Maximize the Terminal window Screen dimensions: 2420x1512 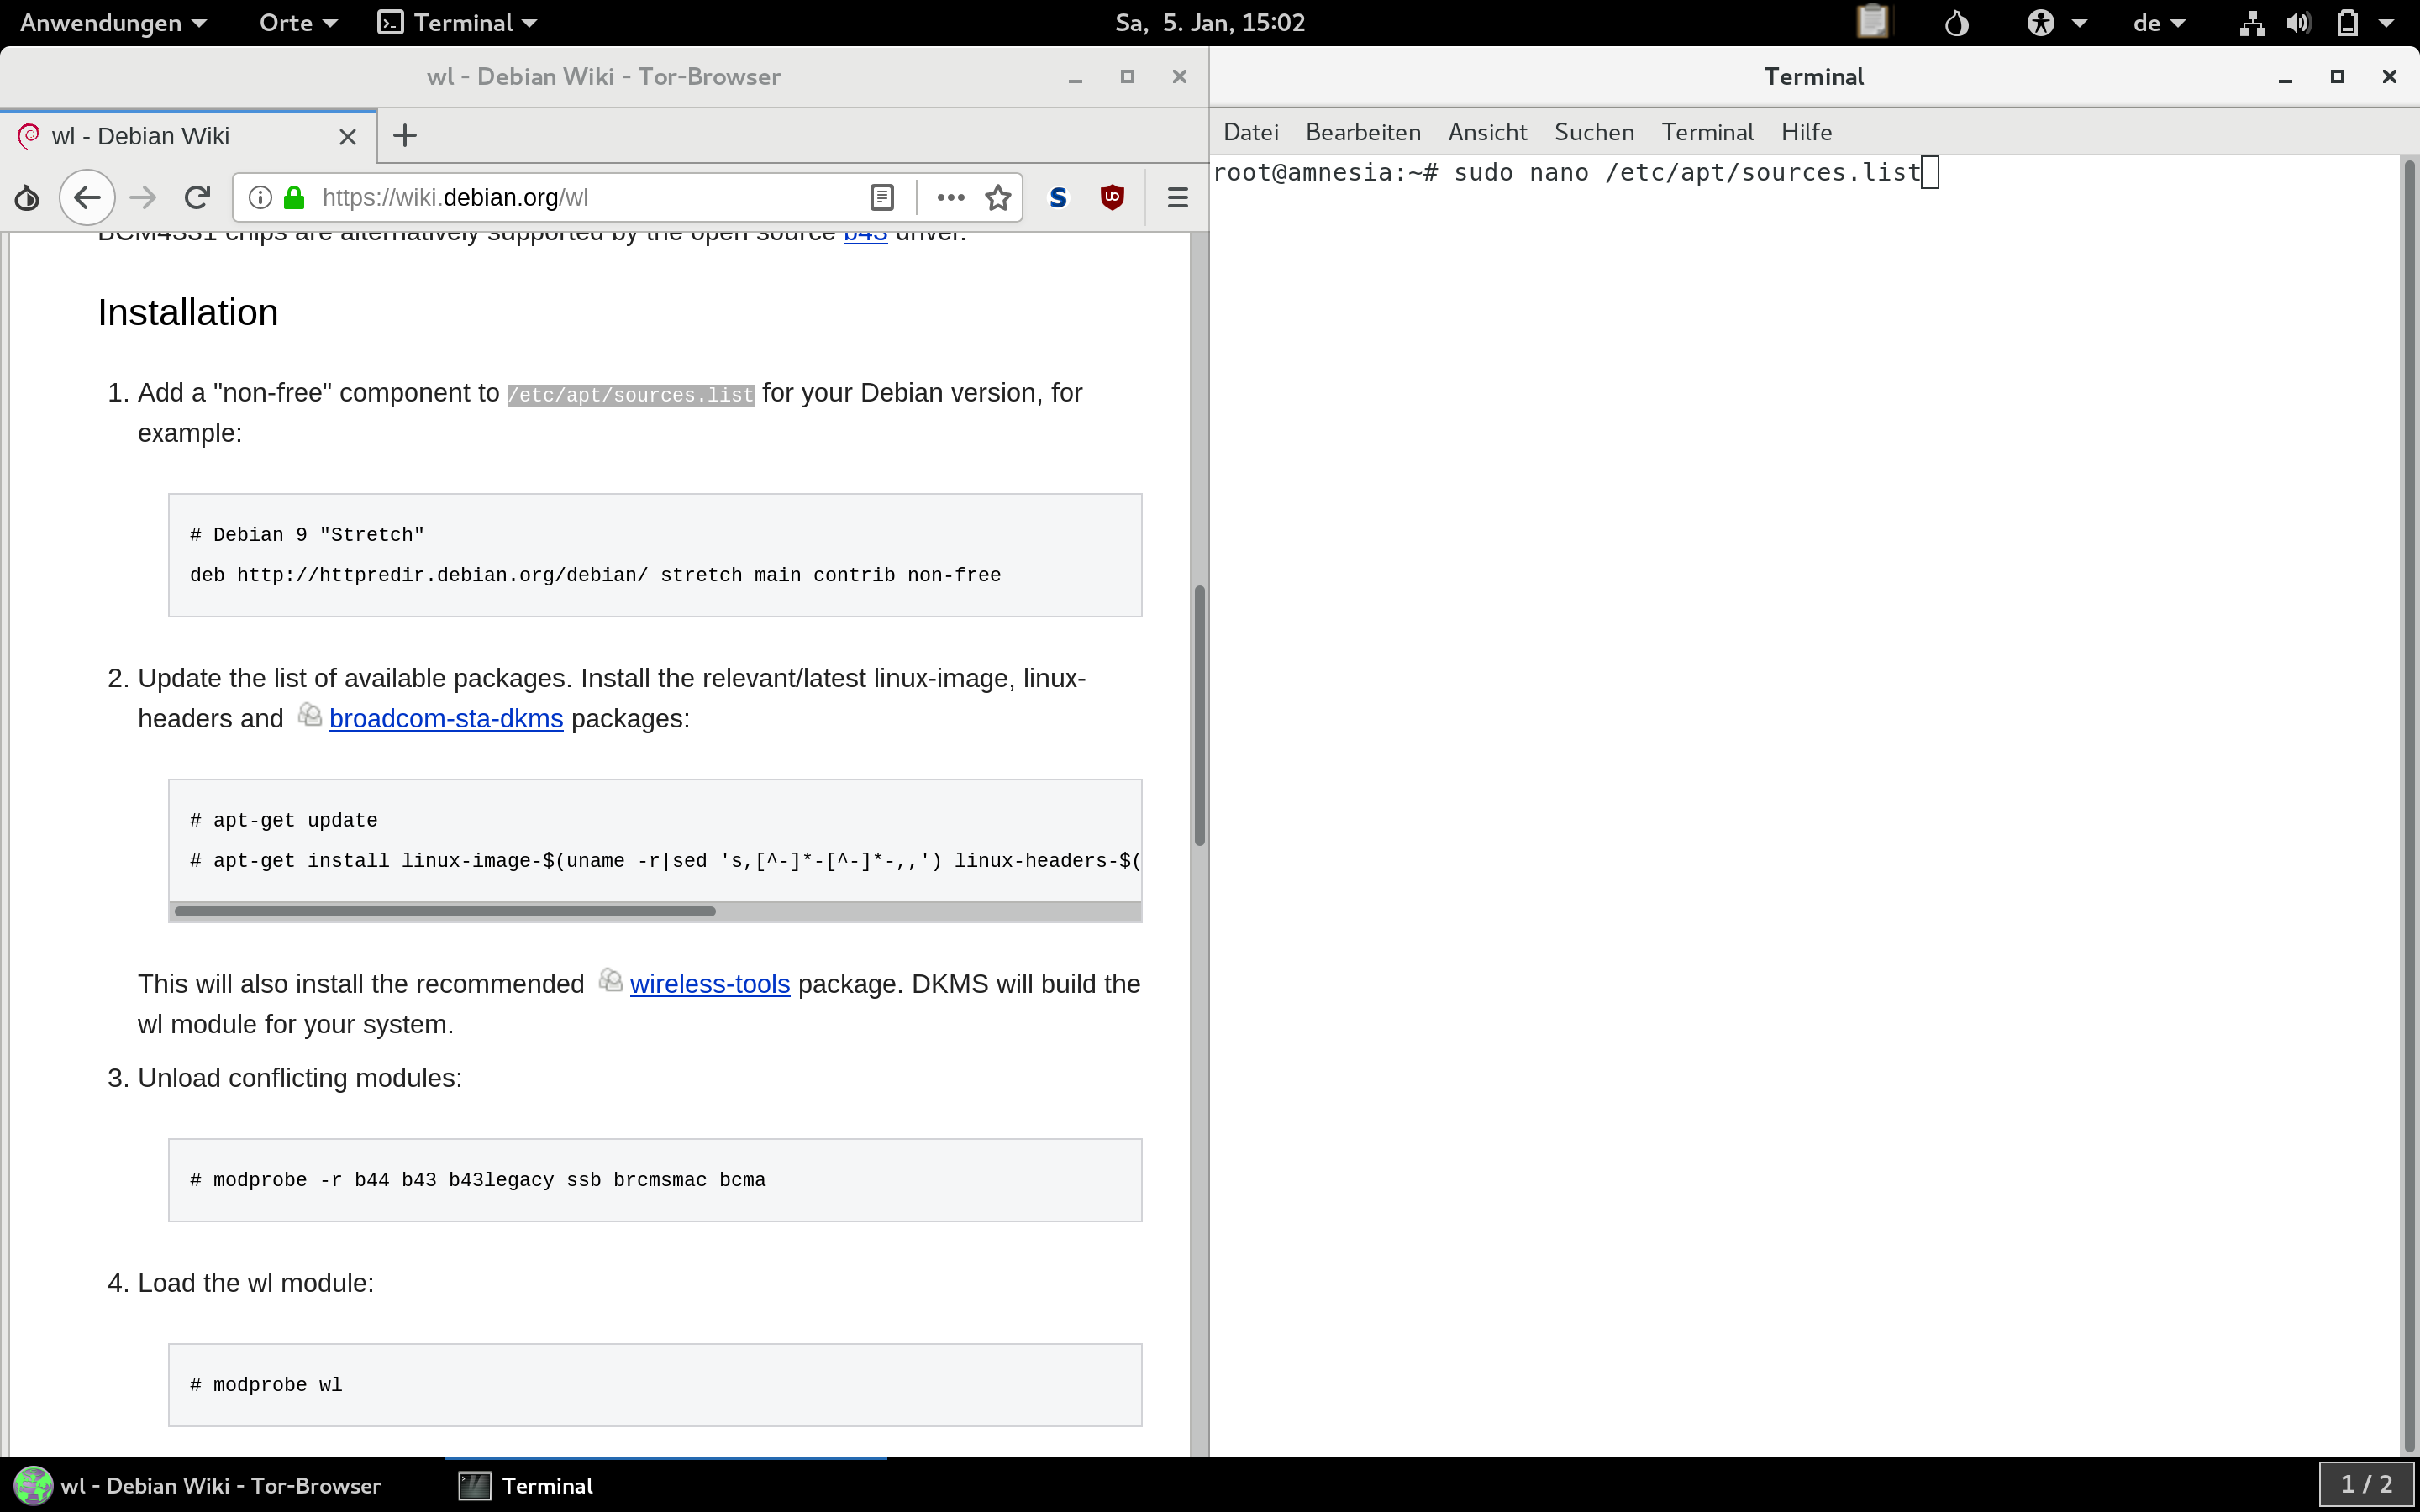(2337, 77)
